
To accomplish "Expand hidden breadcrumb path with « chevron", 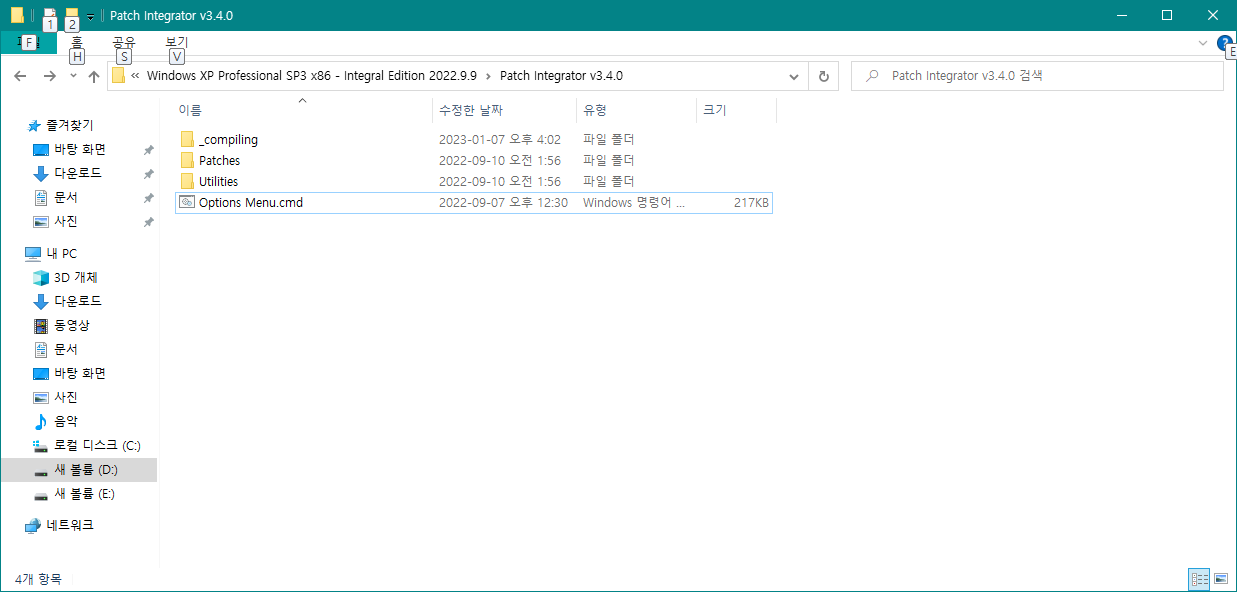I will coord(135,76).
